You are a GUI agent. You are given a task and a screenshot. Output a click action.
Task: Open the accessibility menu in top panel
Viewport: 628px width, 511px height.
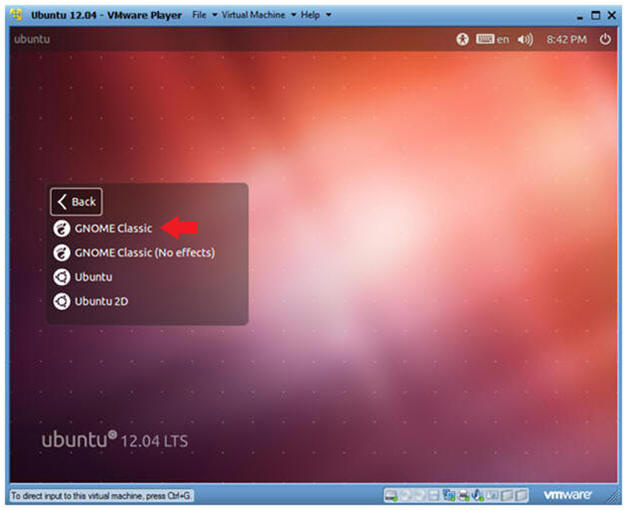coord(462,39)
